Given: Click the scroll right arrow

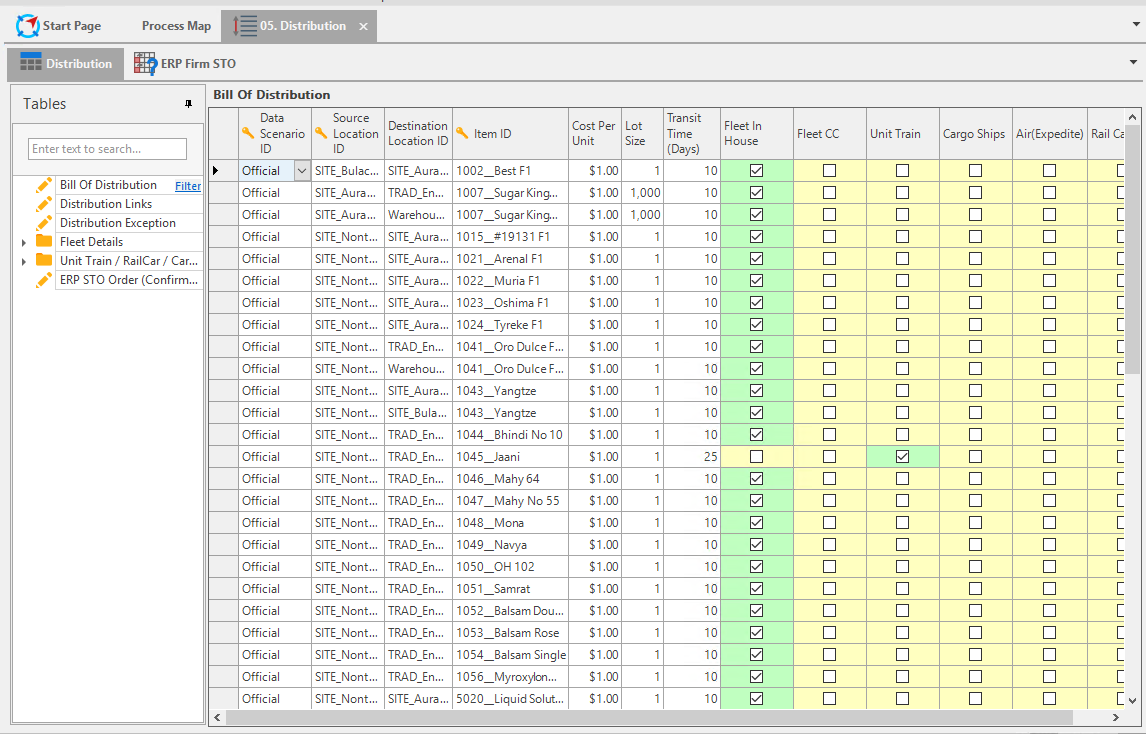Looking at the screenshot, I should (x=1116, y=717).
